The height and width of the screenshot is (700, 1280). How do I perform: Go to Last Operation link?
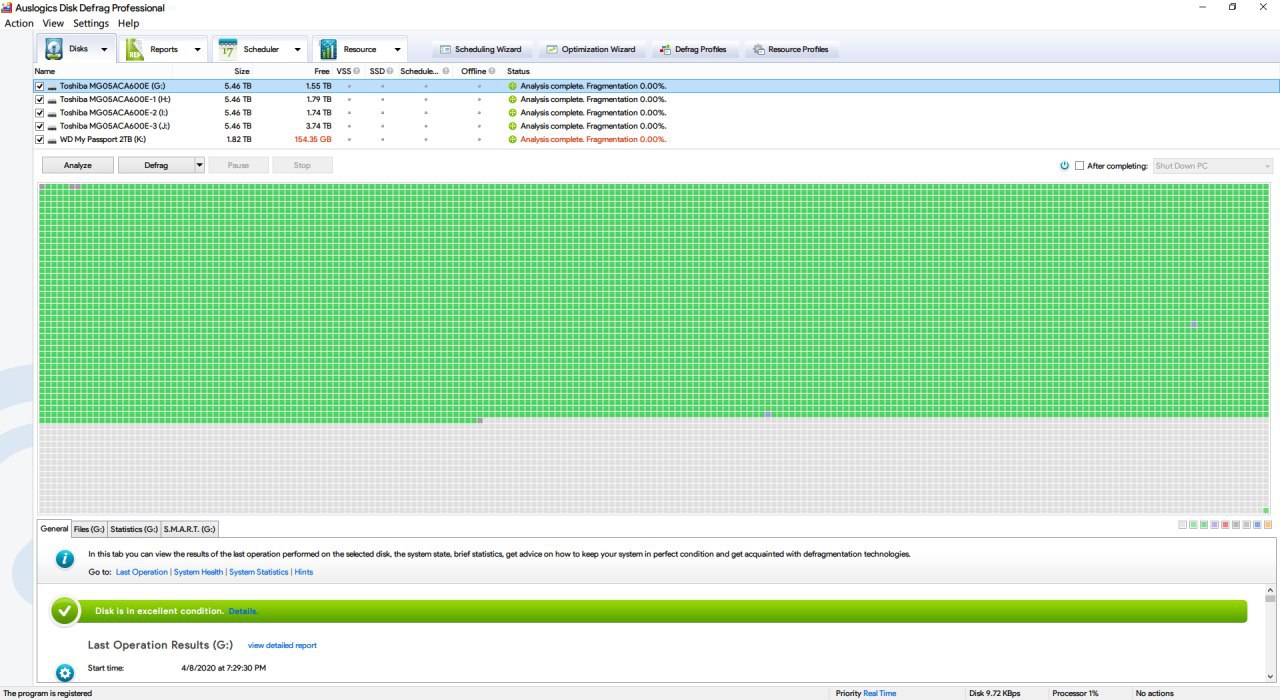(x=142, y=572)
